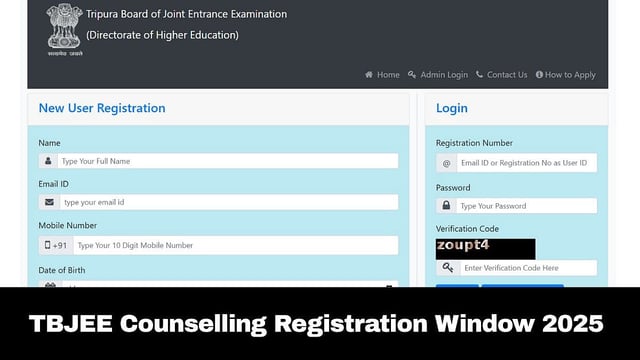Focus the 10 Digit Mobile Number field
This screenshot has height=360, width=640.
click(236, 245)
